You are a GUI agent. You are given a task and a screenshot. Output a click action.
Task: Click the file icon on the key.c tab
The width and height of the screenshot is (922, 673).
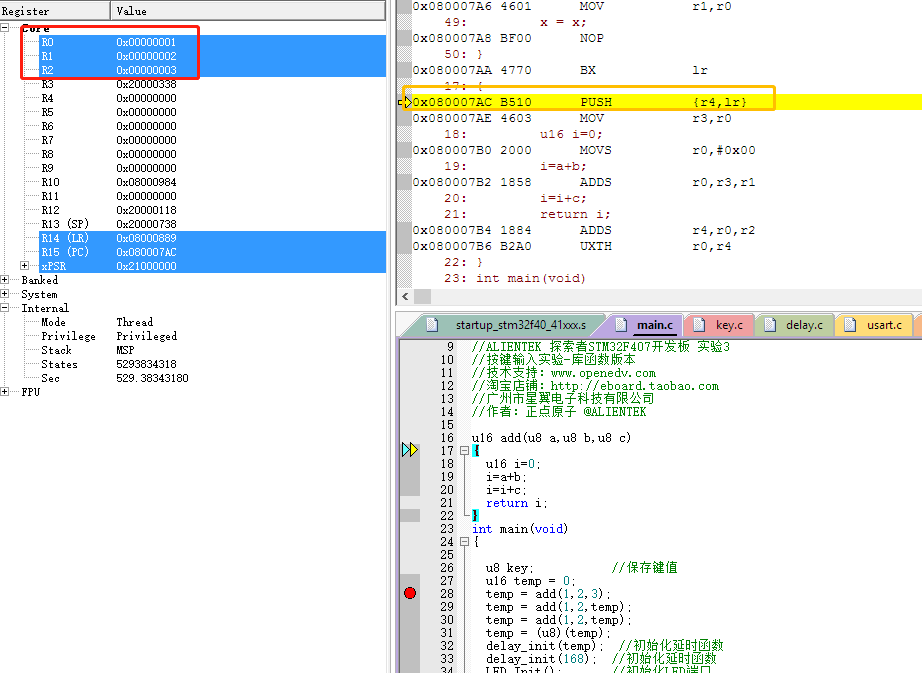(x=699, y=324)
